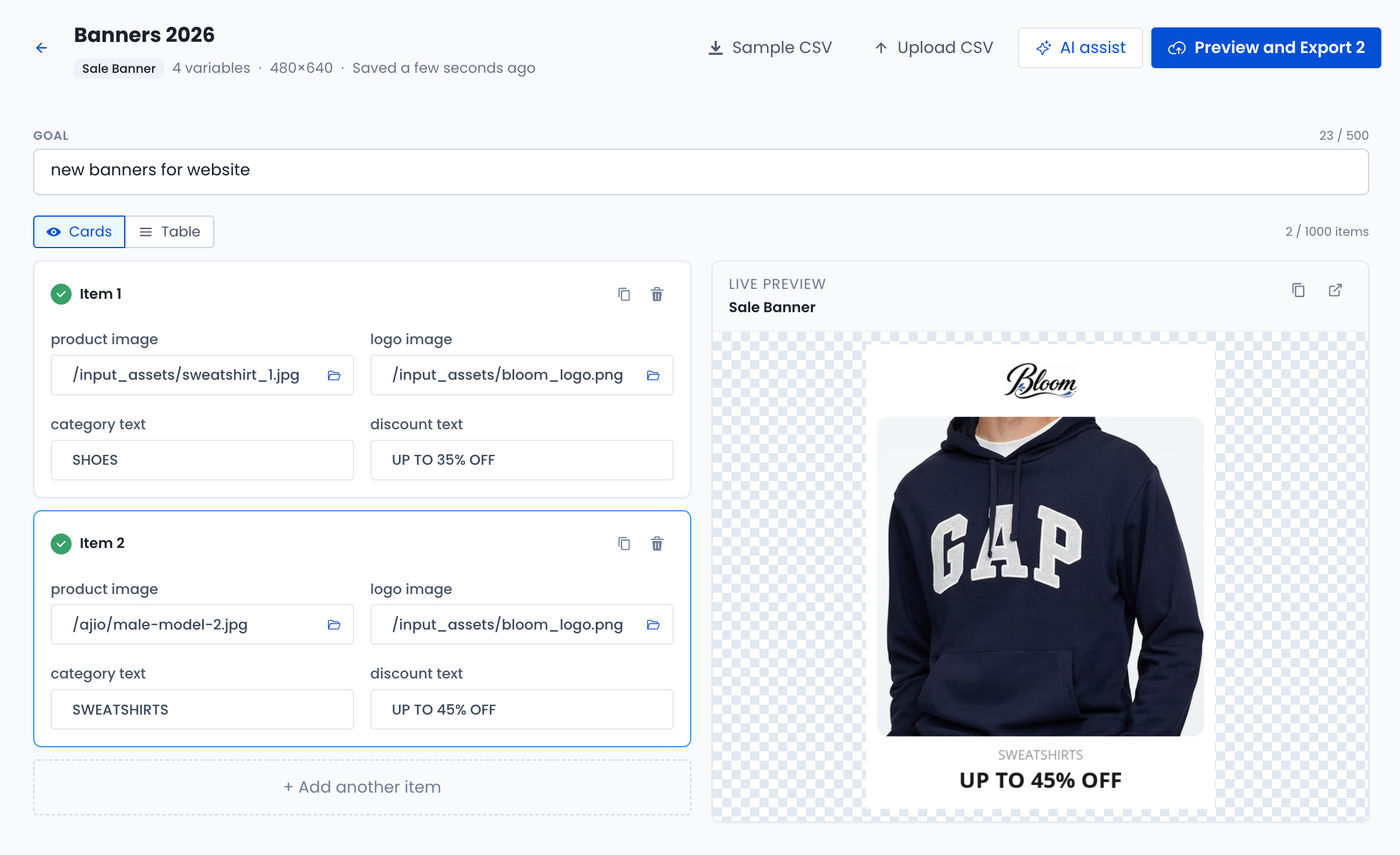The image size is (1400, 855).
Task: Click the back arrow next to Banners 2026
Action: coord(41,48)
